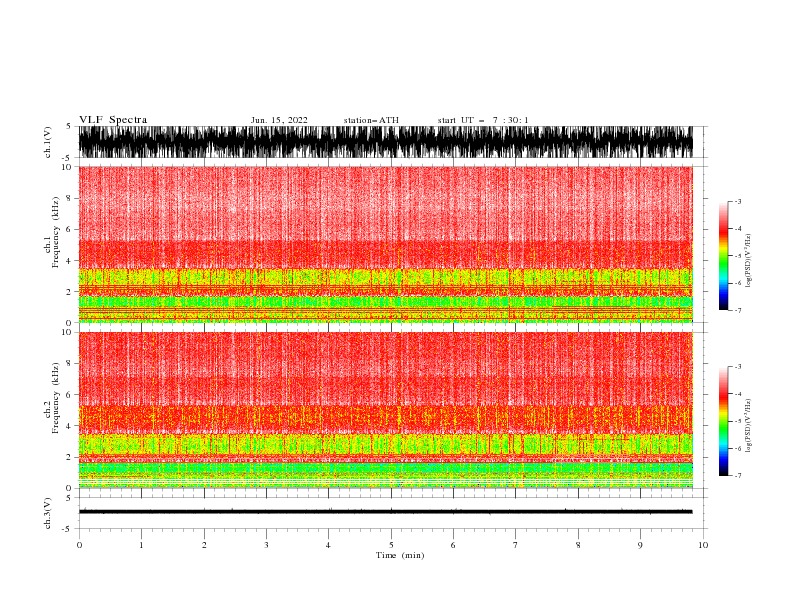Select the date "Jun. 15, 2022"
The height and width of the screenshot is (612, 792).
pyautogui.click(x=279, y=120)
